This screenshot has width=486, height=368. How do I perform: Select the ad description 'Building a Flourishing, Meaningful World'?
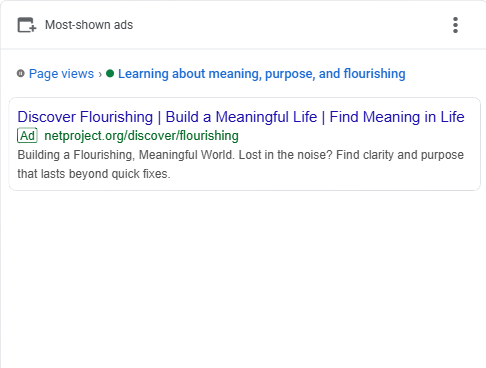tap(125, 155)
